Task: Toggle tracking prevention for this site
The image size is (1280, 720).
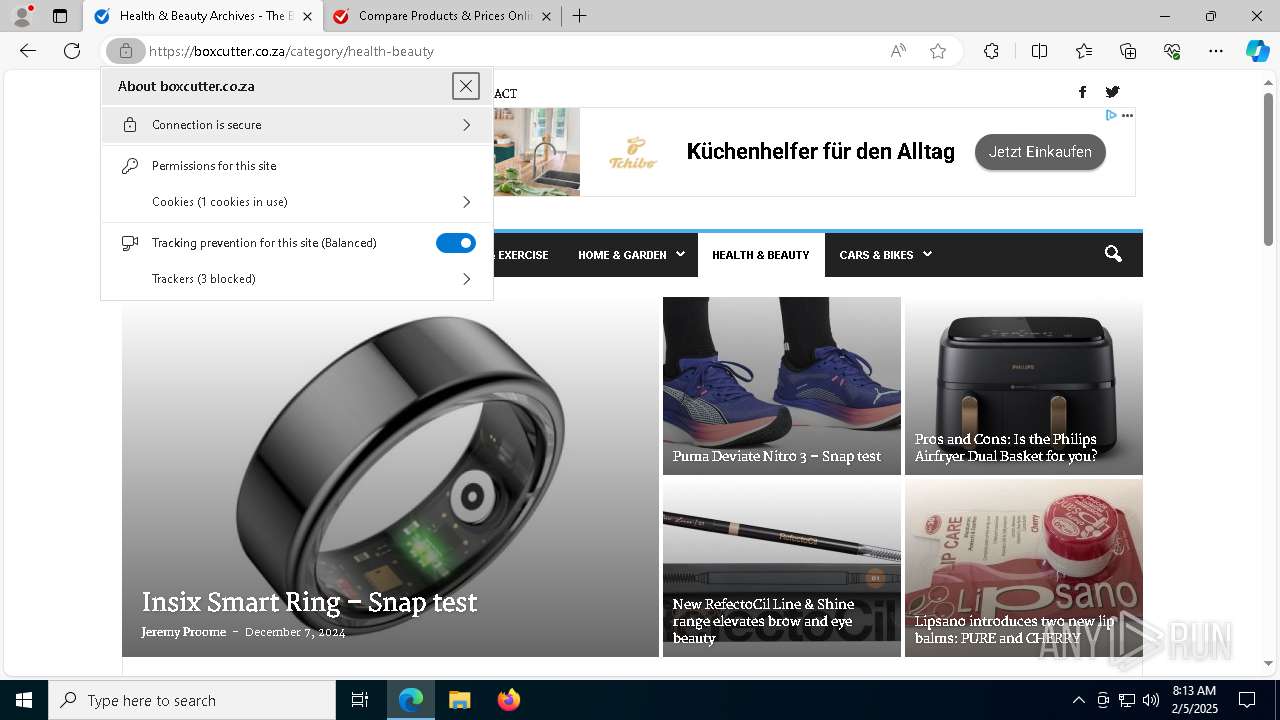Action: pyautogui.click(x=456, y=243)
